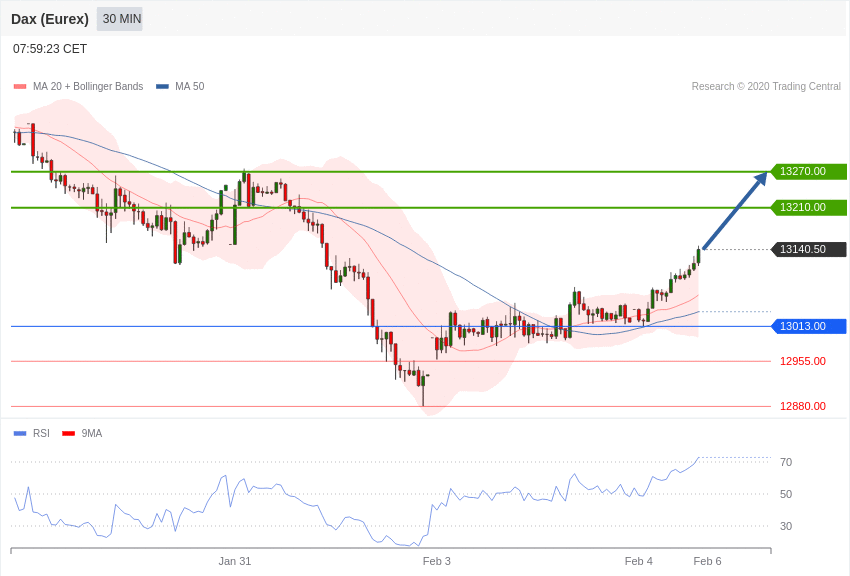Click the 12880.00 red support label
The image size is (850, 576).
point(803,406)
